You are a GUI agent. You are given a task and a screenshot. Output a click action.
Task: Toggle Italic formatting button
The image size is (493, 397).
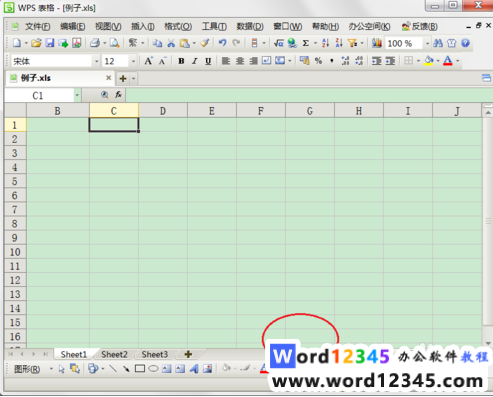coord(195,61)
